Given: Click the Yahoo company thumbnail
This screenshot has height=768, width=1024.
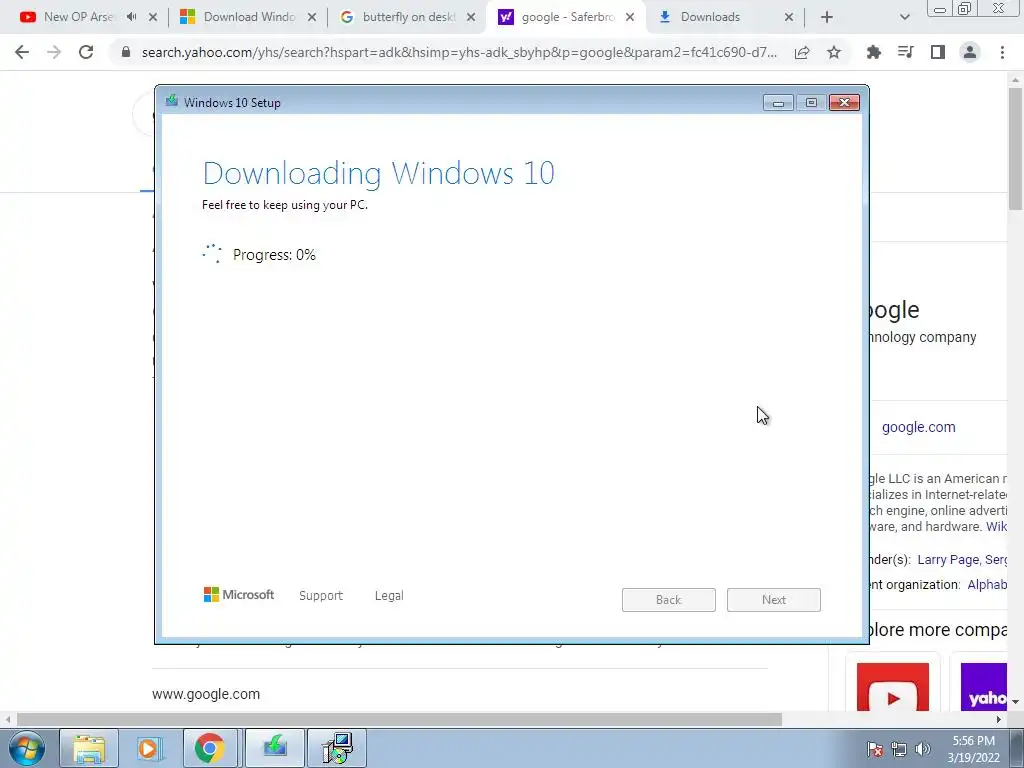Looking at the screenshot, I should click(x=984, y=687).
